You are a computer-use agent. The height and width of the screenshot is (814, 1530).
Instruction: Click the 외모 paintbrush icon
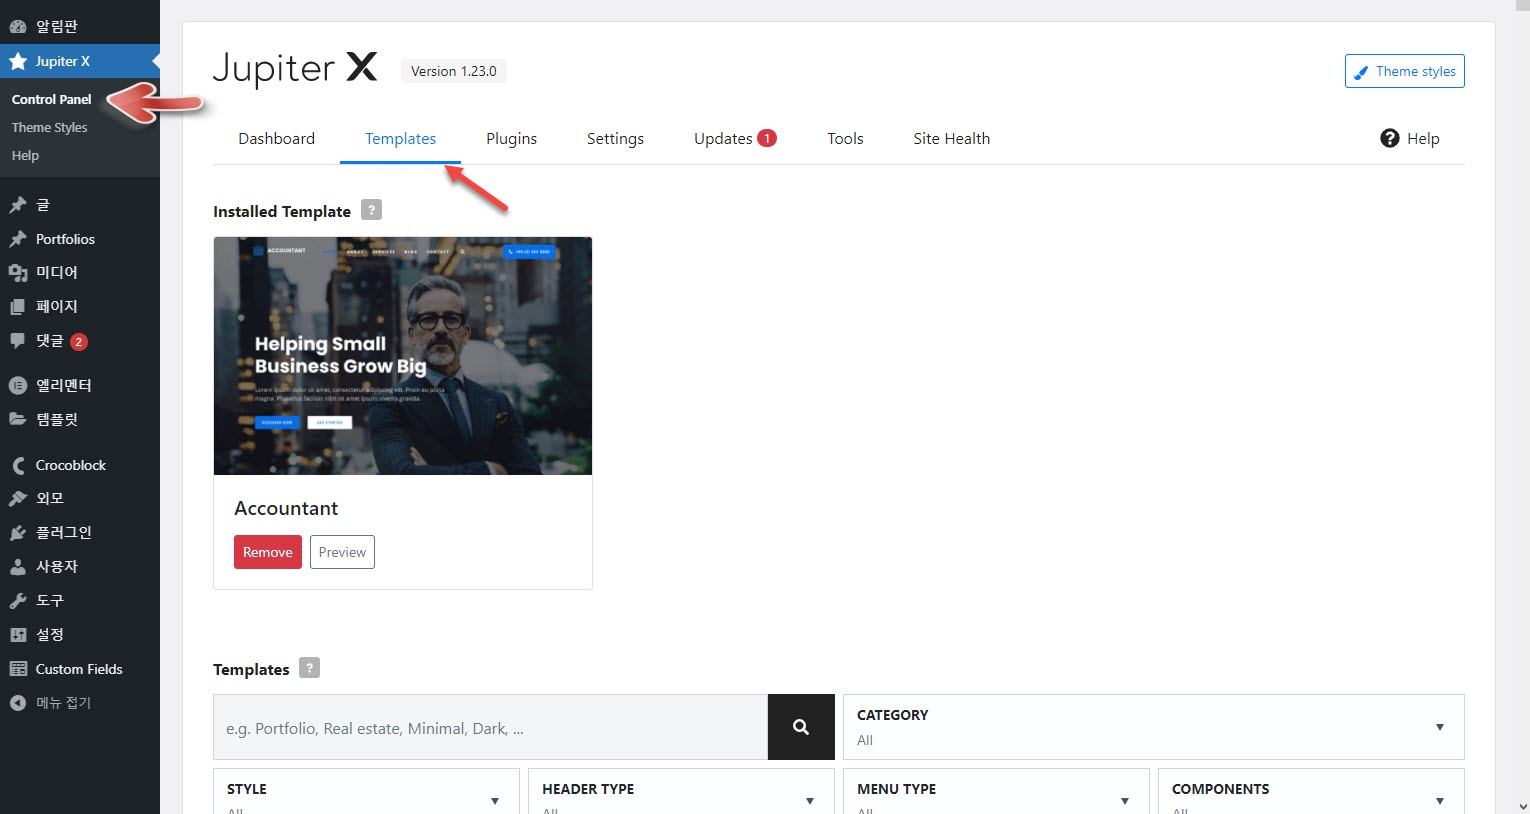[18, 498]
